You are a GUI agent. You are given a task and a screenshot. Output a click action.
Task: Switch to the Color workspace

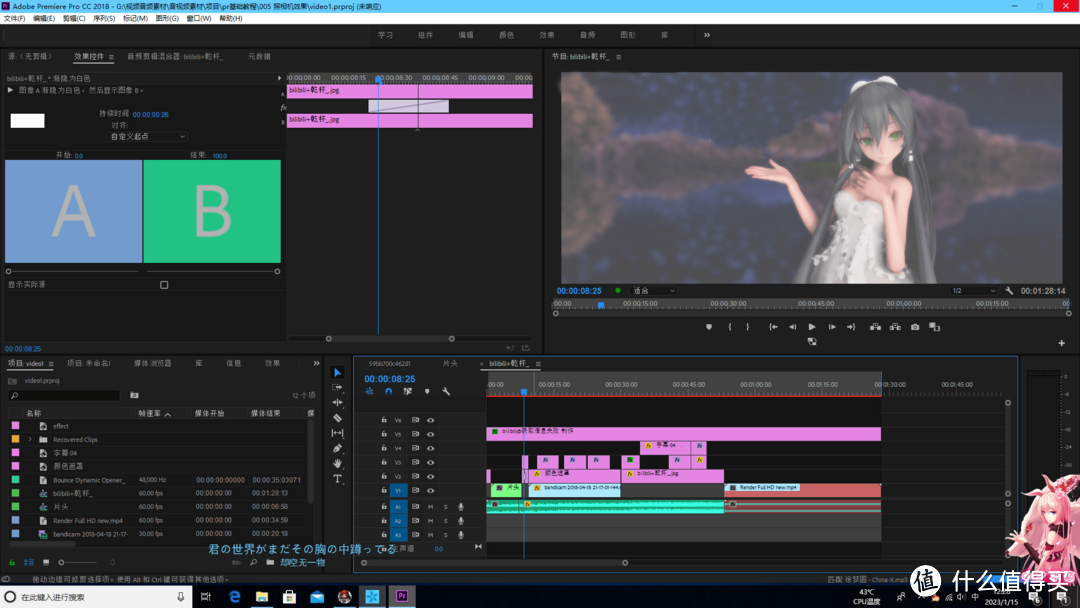coord(506,35)
